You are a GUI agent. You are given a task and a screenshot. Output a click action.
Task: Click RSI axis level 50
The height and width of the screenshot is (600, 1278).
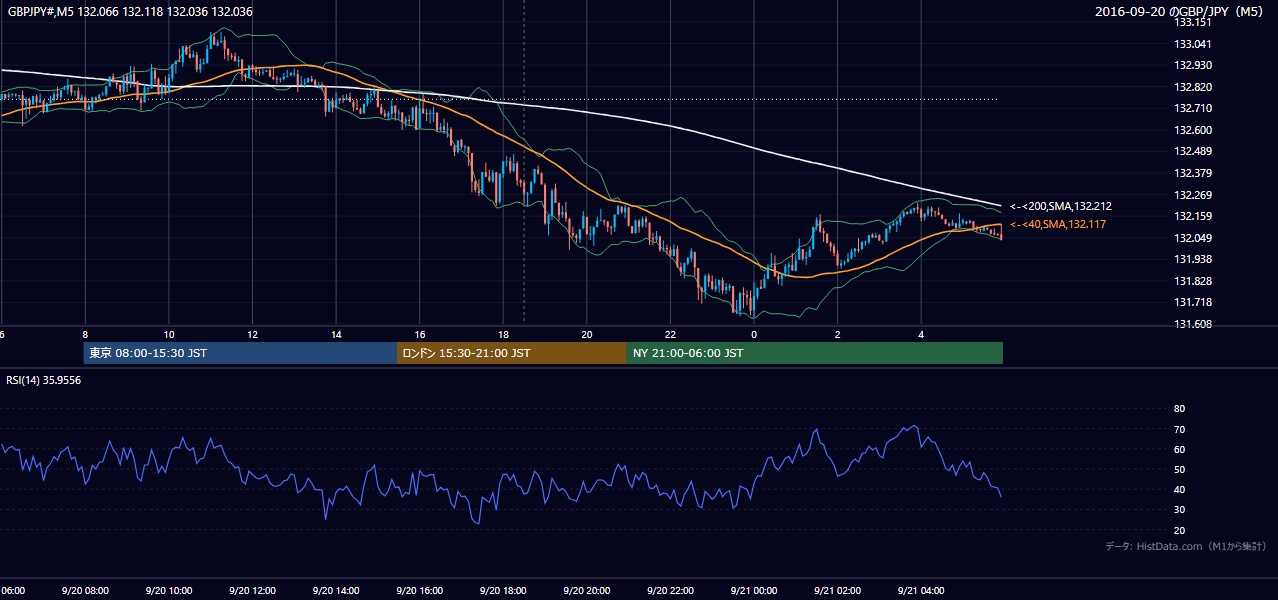coord(1180,470)
